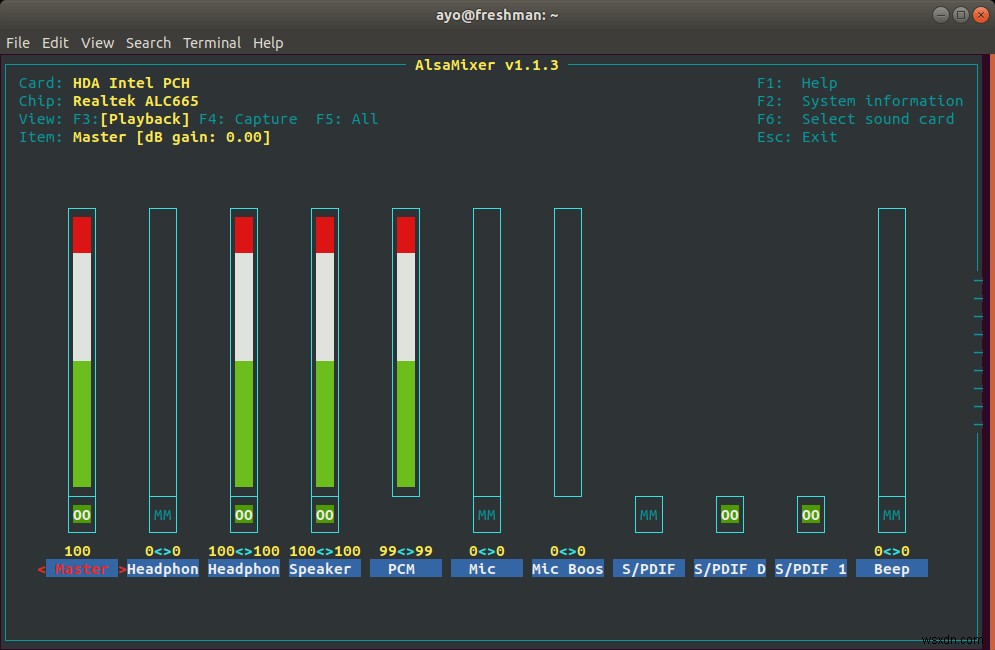The width and height of the screenshot is (995, 650).
Task: Open the View menu
Action: coord(97,42)
